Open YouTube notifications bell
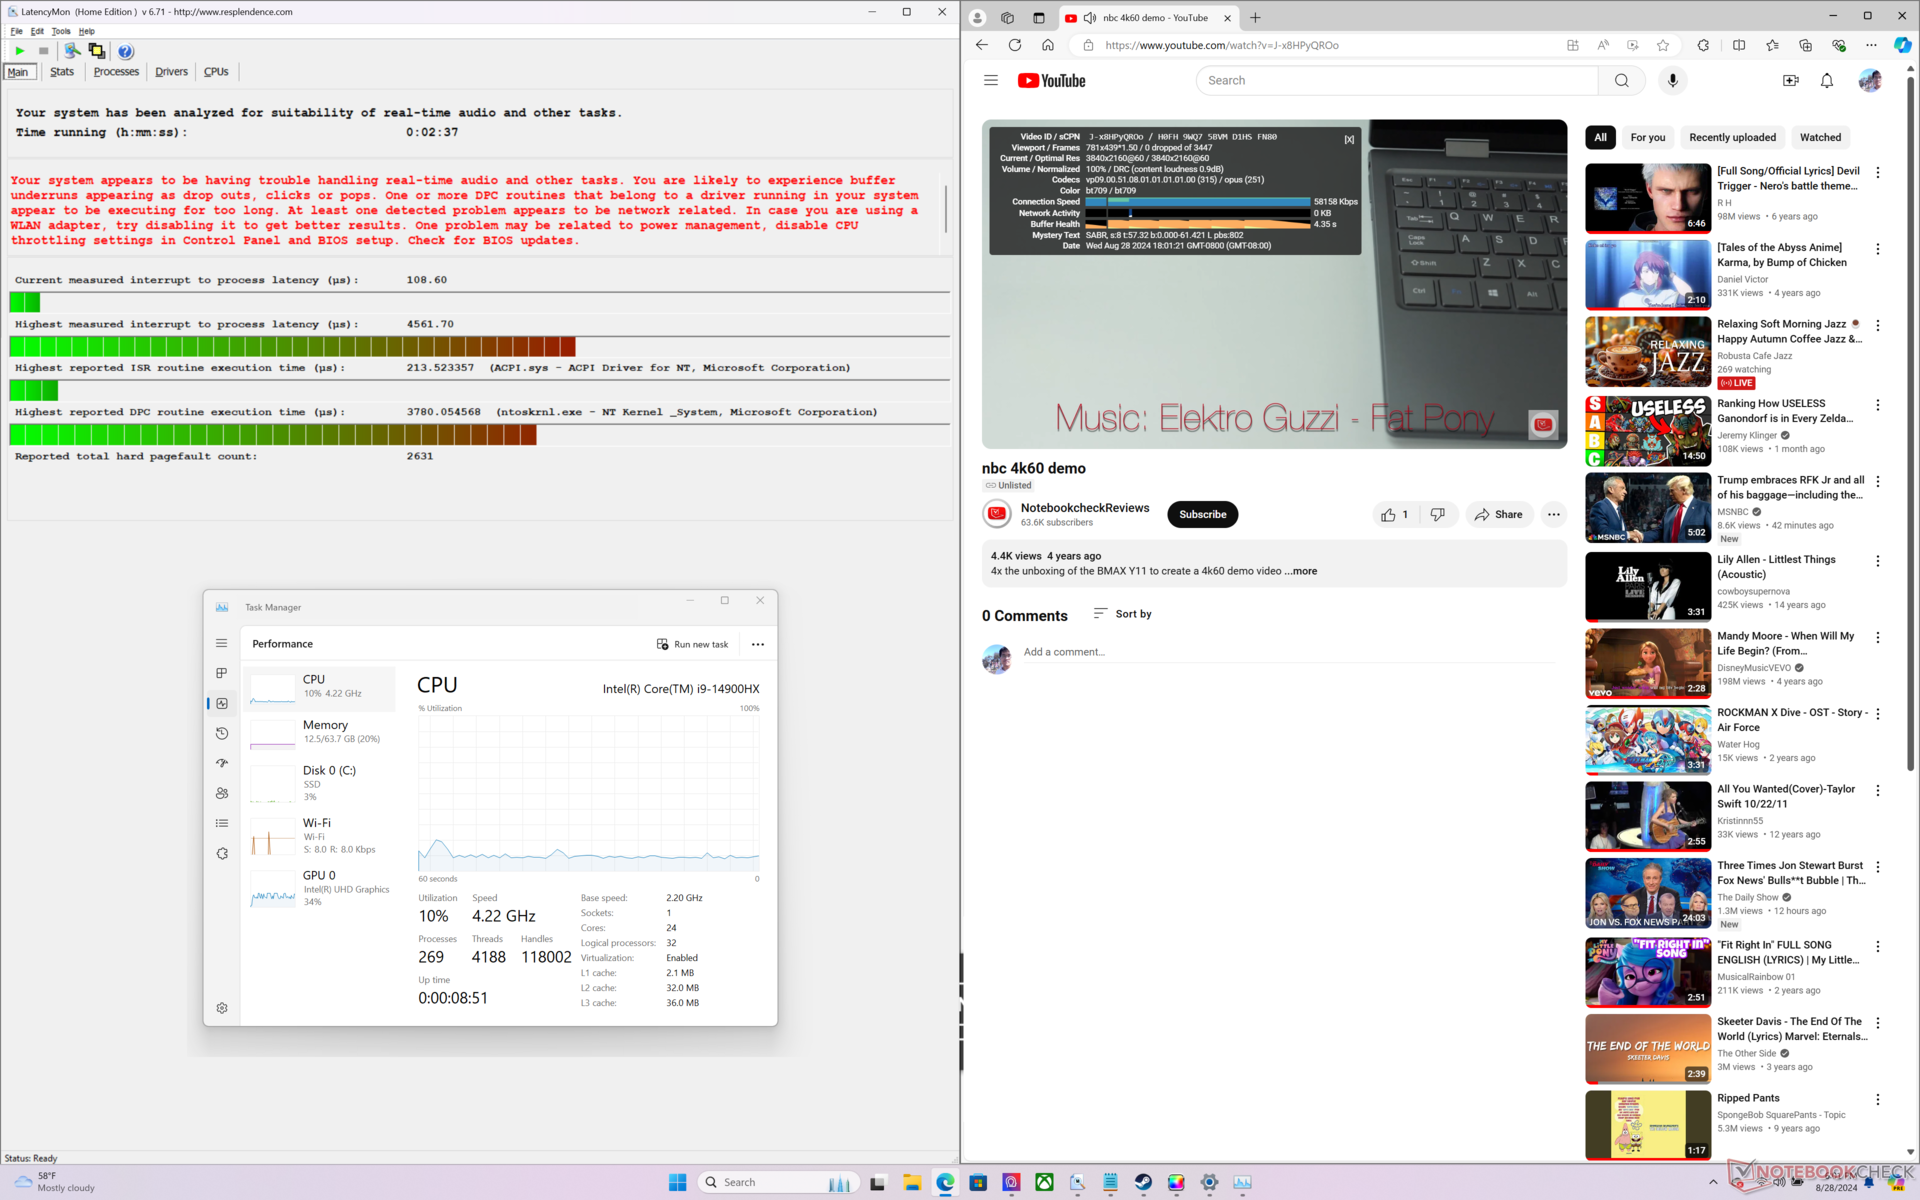This screenshot has width=1920, height=1200. (x=1826, y=81)
